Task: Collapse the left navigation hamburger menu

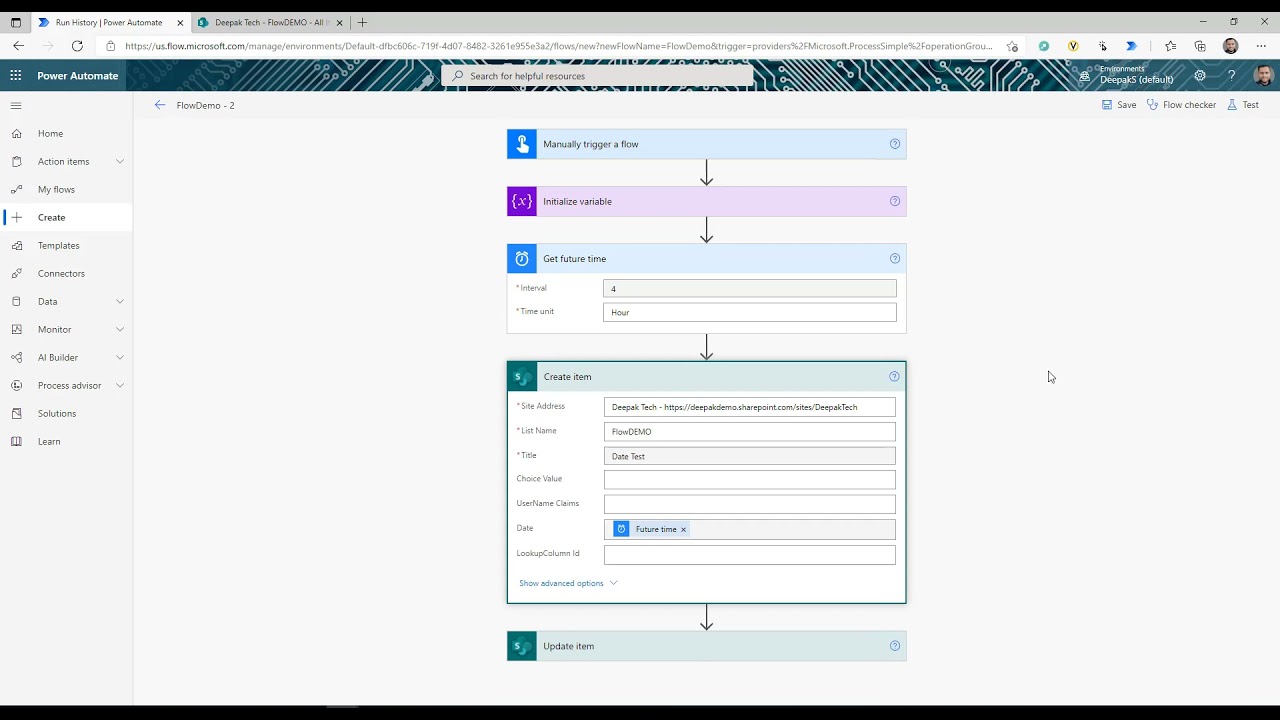Action: pos(16,105)
